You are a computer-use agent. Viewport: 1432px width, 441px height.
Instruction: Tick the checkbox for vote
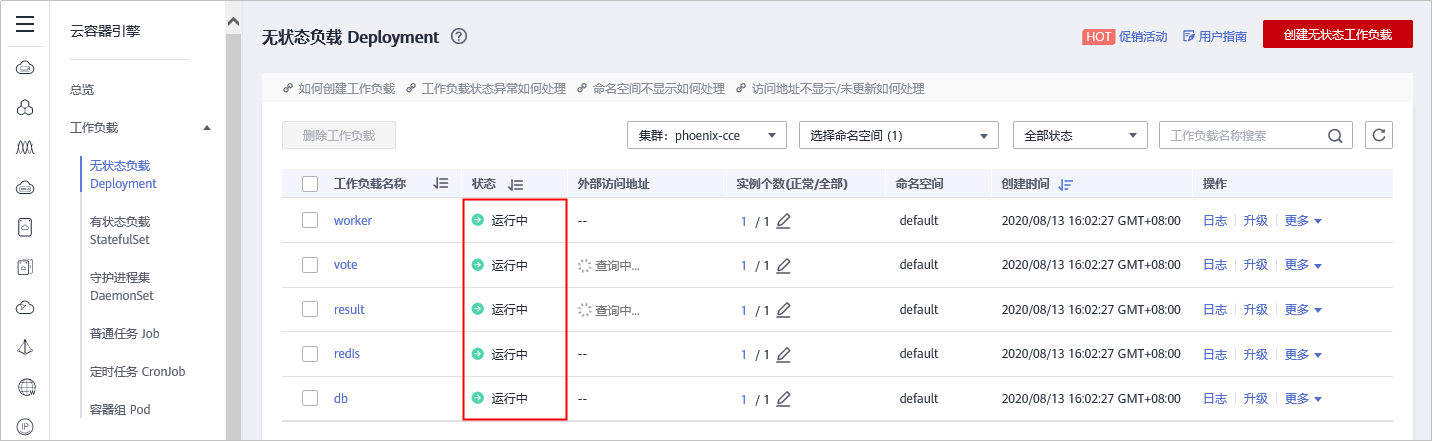310,265
